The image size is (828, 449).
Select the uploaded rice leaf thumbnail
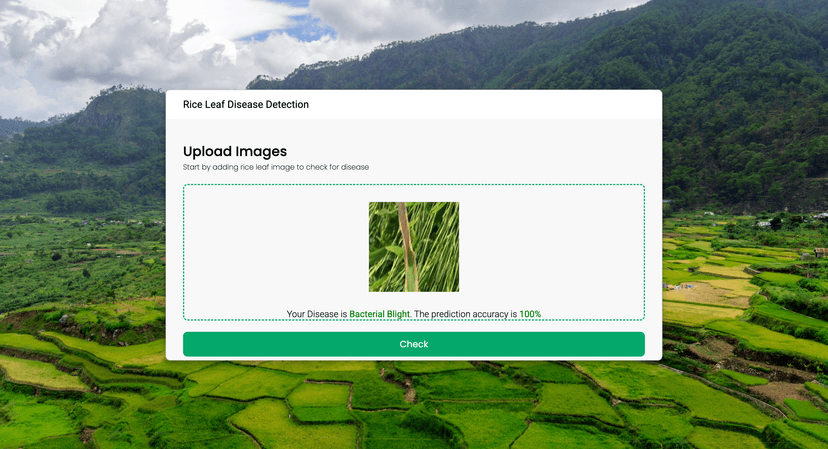(414, 247)
